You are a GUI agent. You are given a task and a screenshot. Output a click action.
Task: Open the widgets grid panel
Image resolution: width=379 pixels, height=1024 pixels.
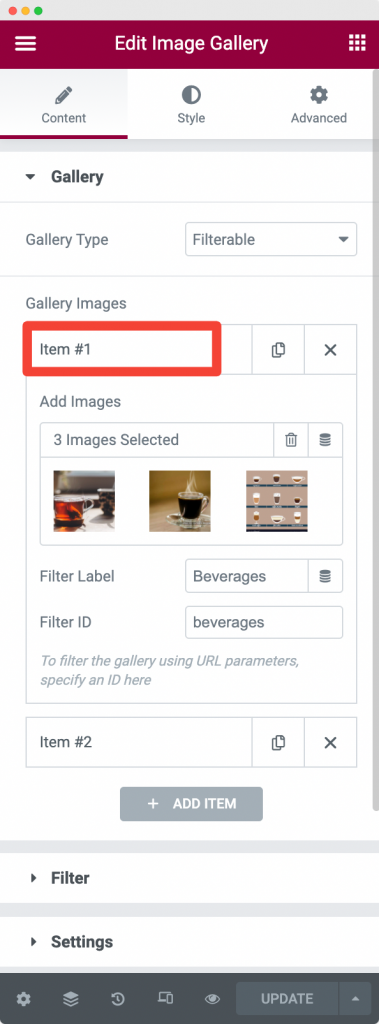click(x=357, y=43)
